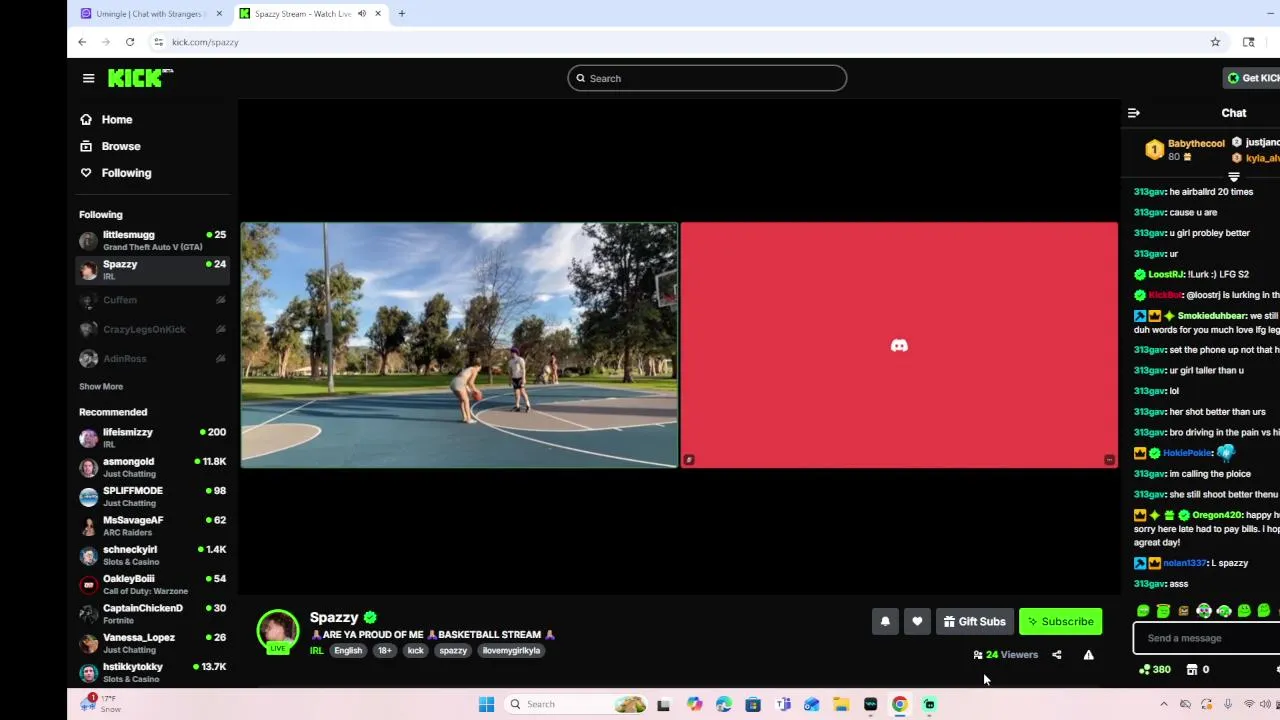
Task: Click the Get KICK button
Action: click(1252, 78)
